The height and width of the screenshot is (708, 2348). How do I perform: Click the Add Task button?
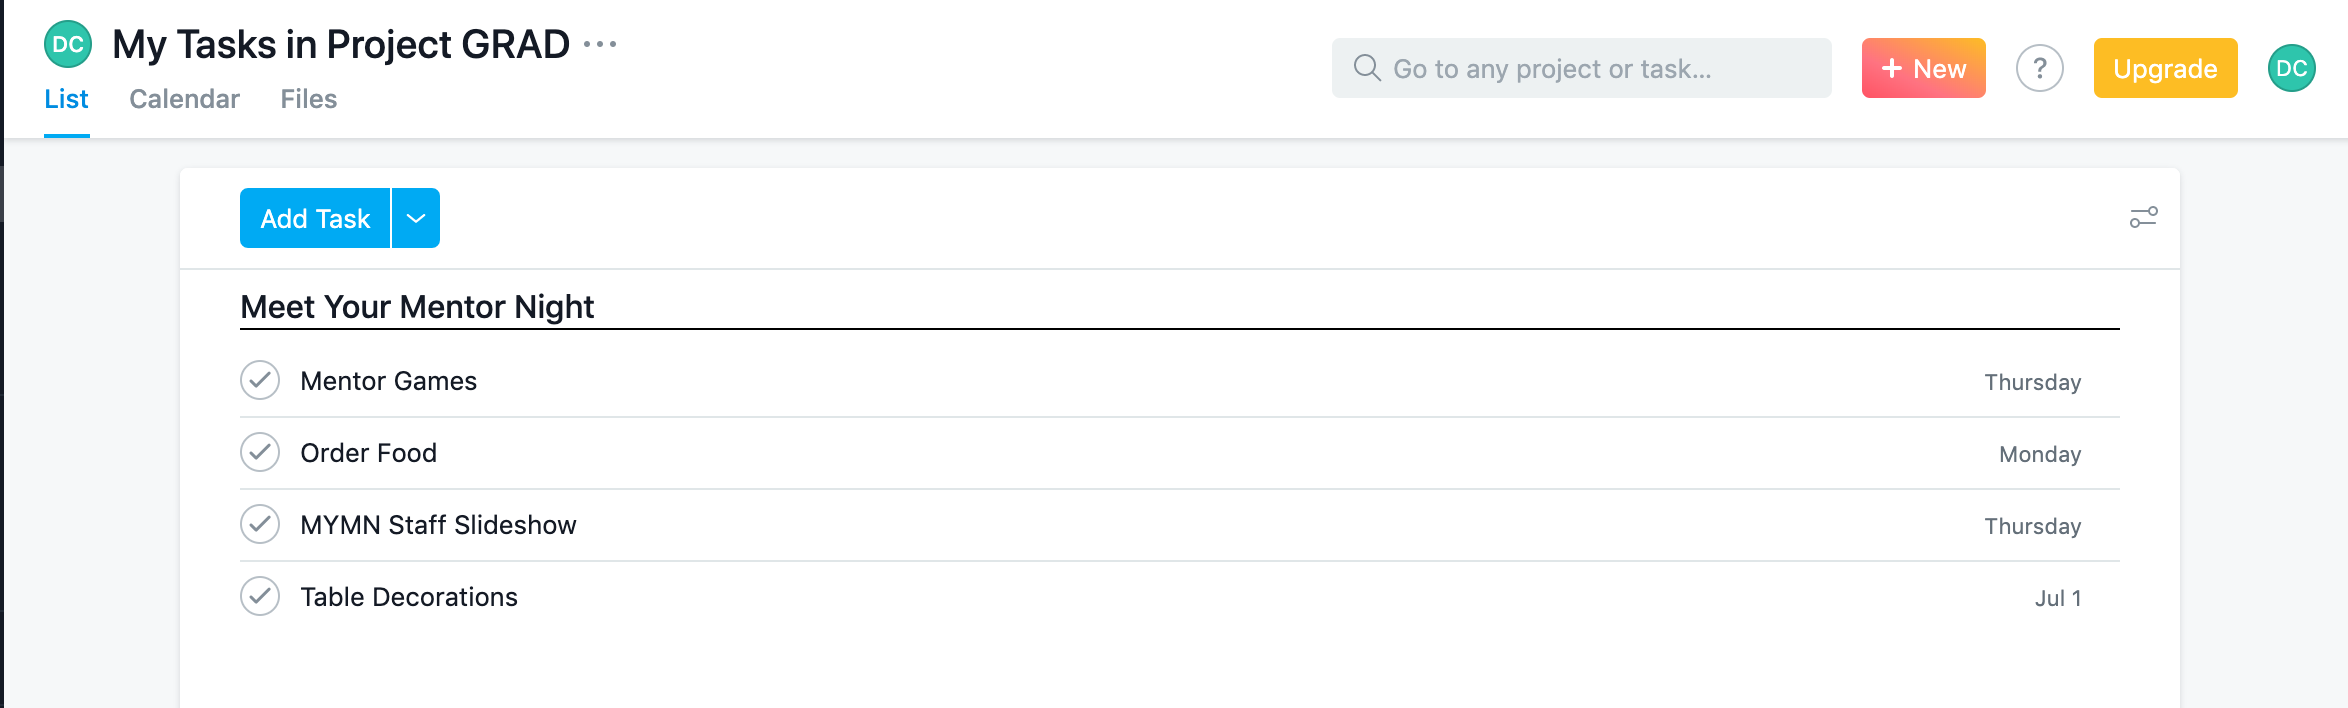coord(315,218)
